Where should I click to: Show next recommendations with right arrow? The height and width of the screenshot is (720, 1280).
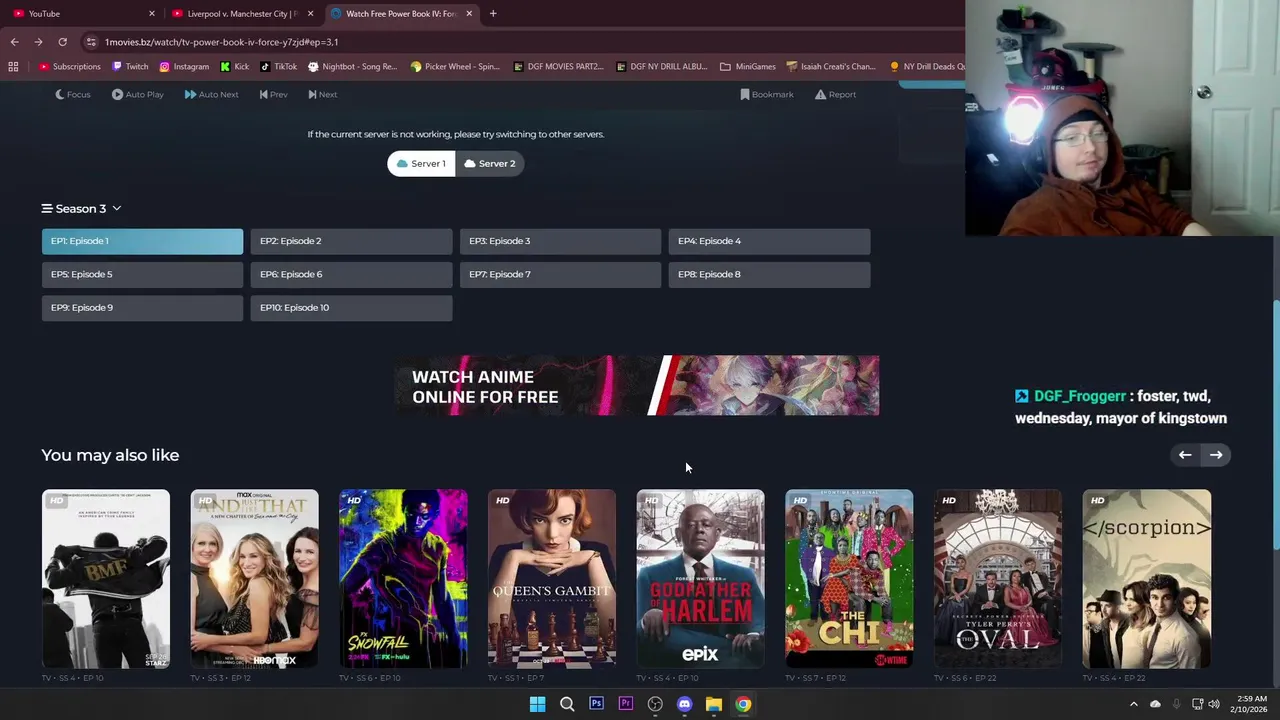1216,455
